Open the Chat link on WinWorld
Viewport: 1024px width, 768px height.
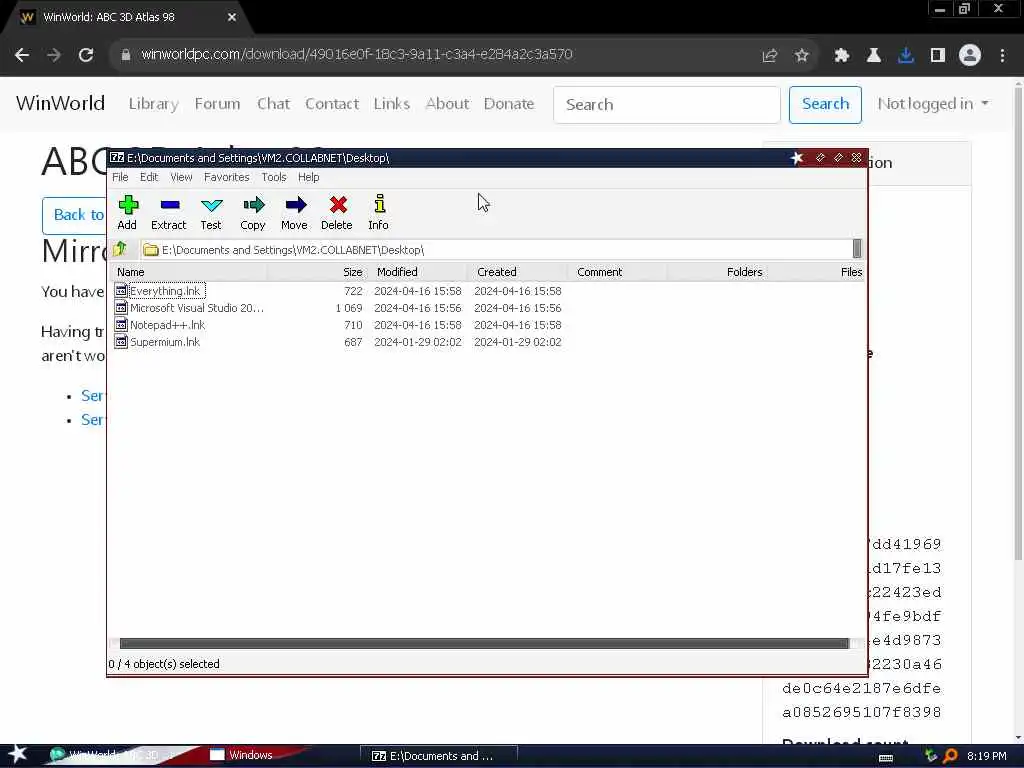point(273,104)
